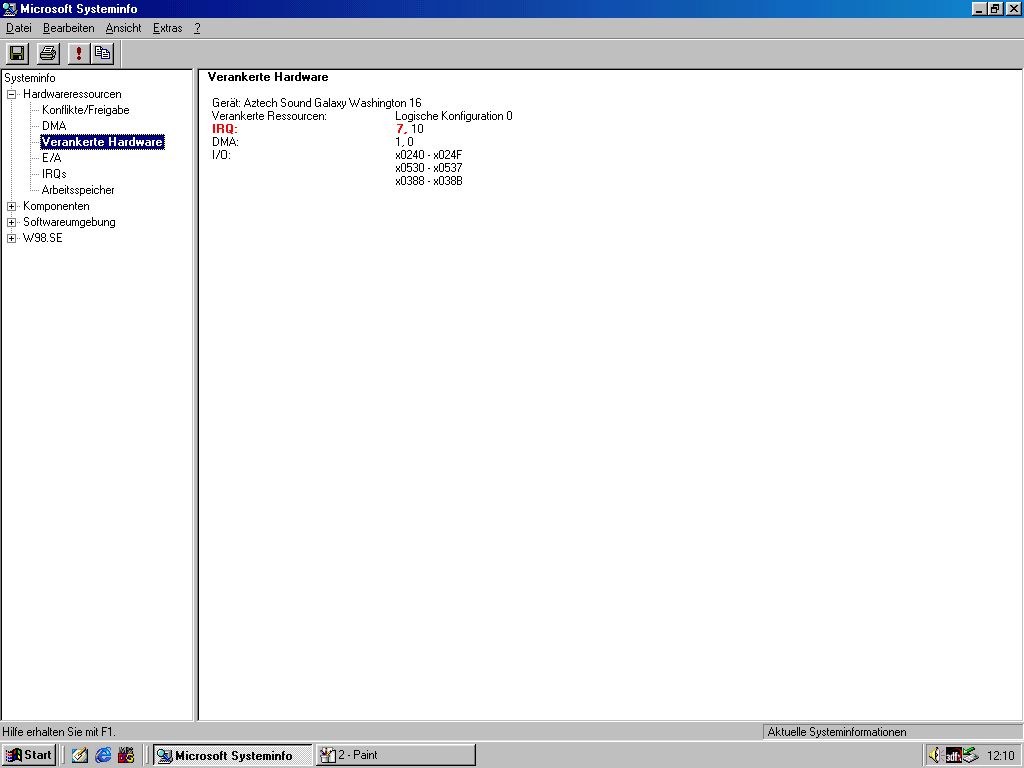Click the I/O range x0388 - x038B
The height and width of the screenshot is (768, 1024).
[429, 181]
